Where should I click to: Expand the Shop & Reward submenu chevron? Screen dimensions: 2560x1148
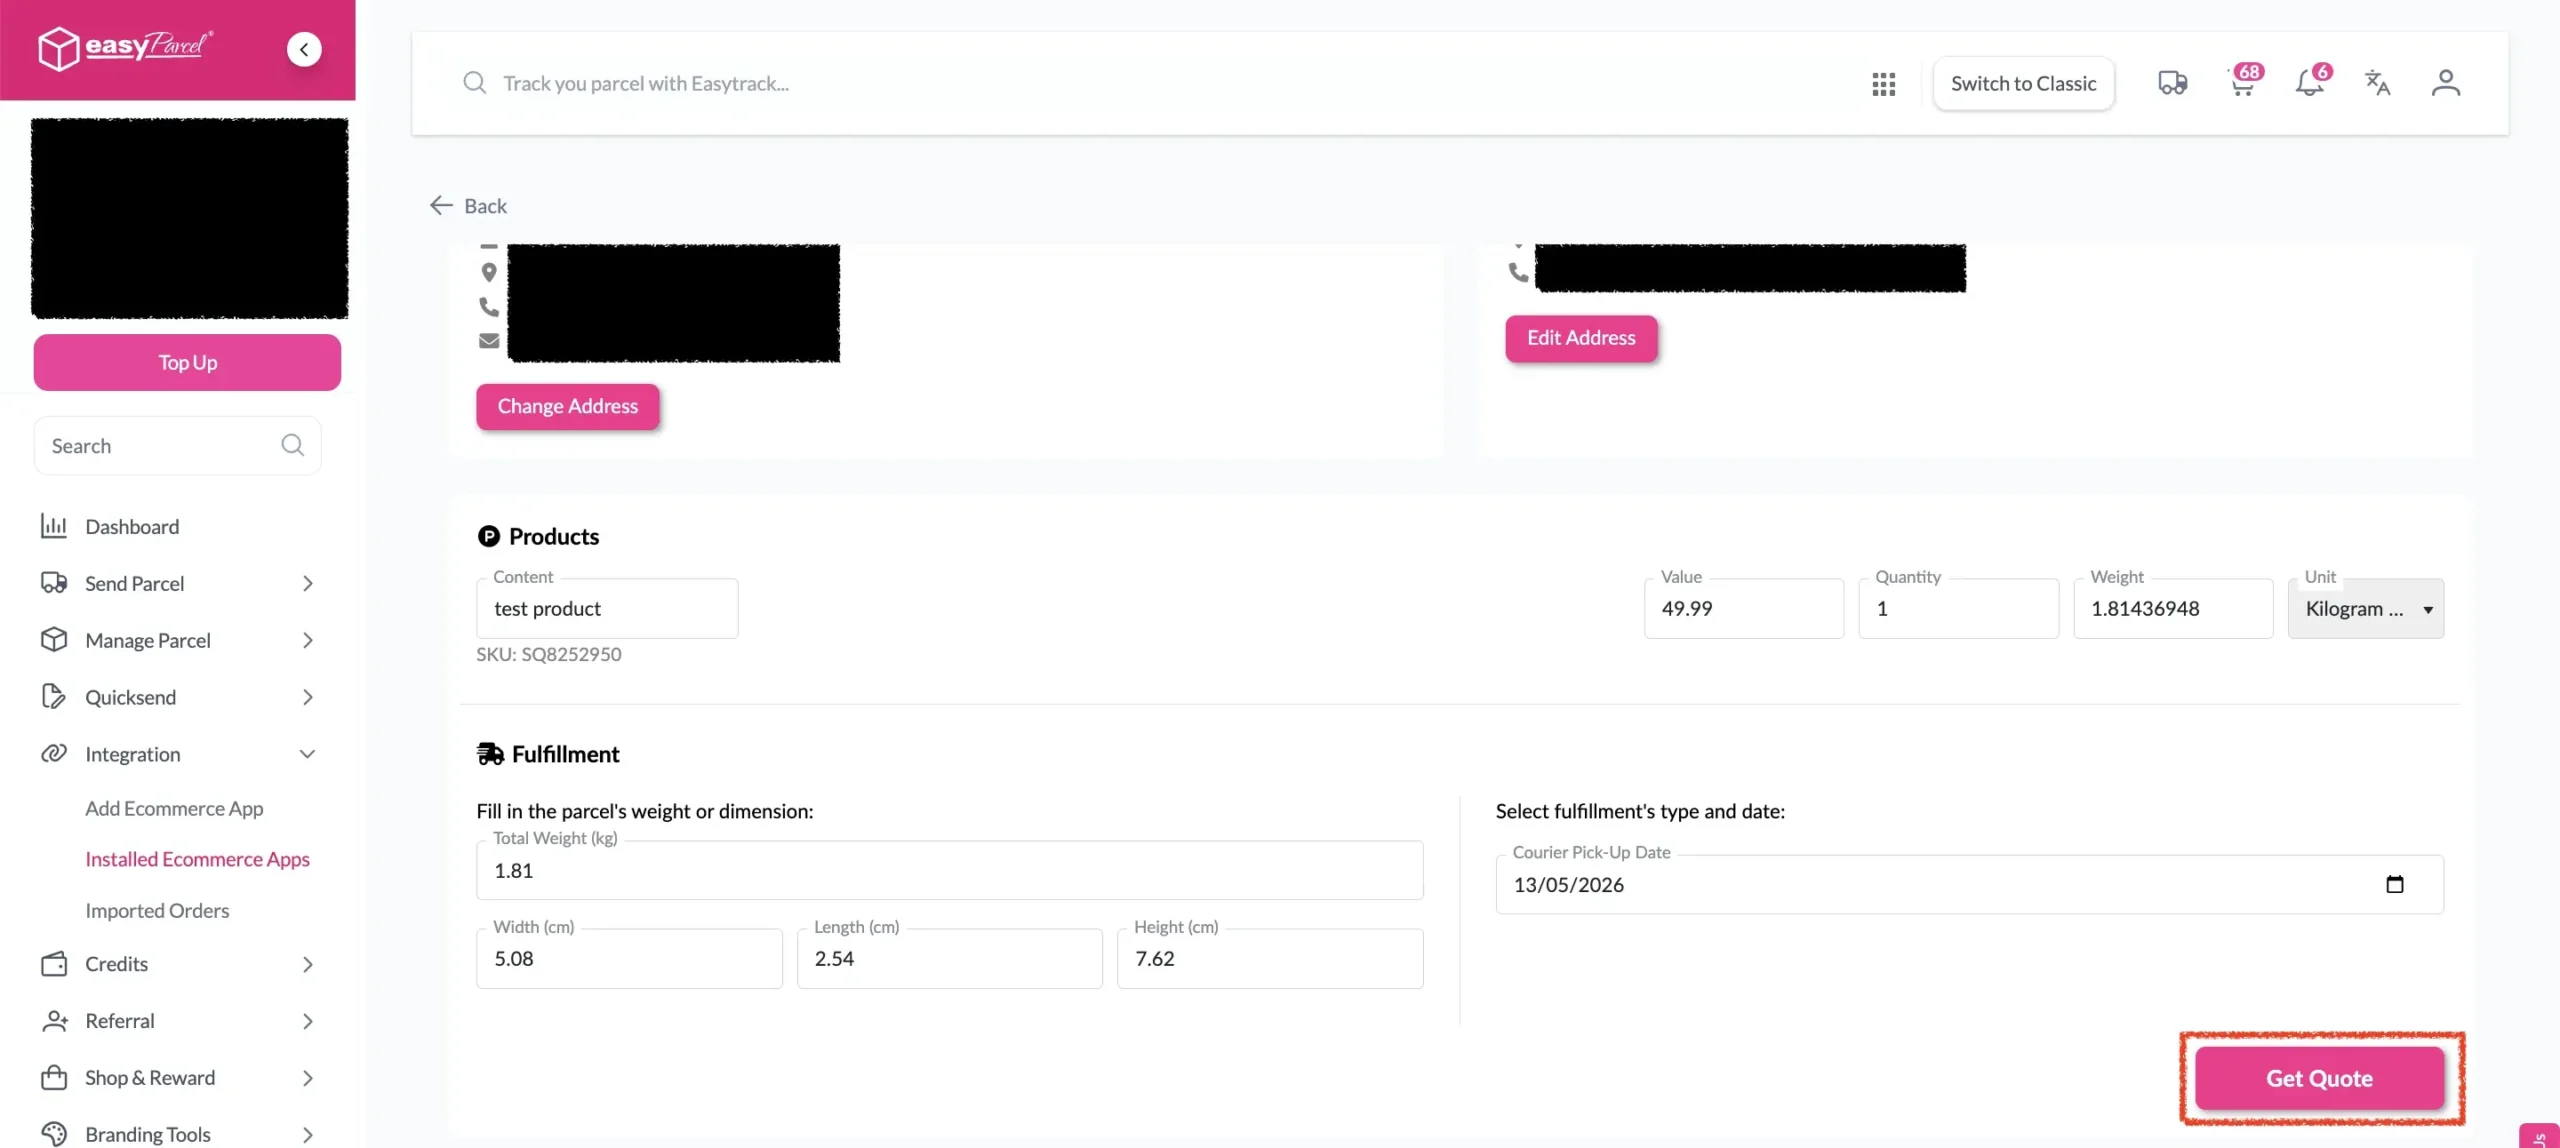coord(308,1078)
